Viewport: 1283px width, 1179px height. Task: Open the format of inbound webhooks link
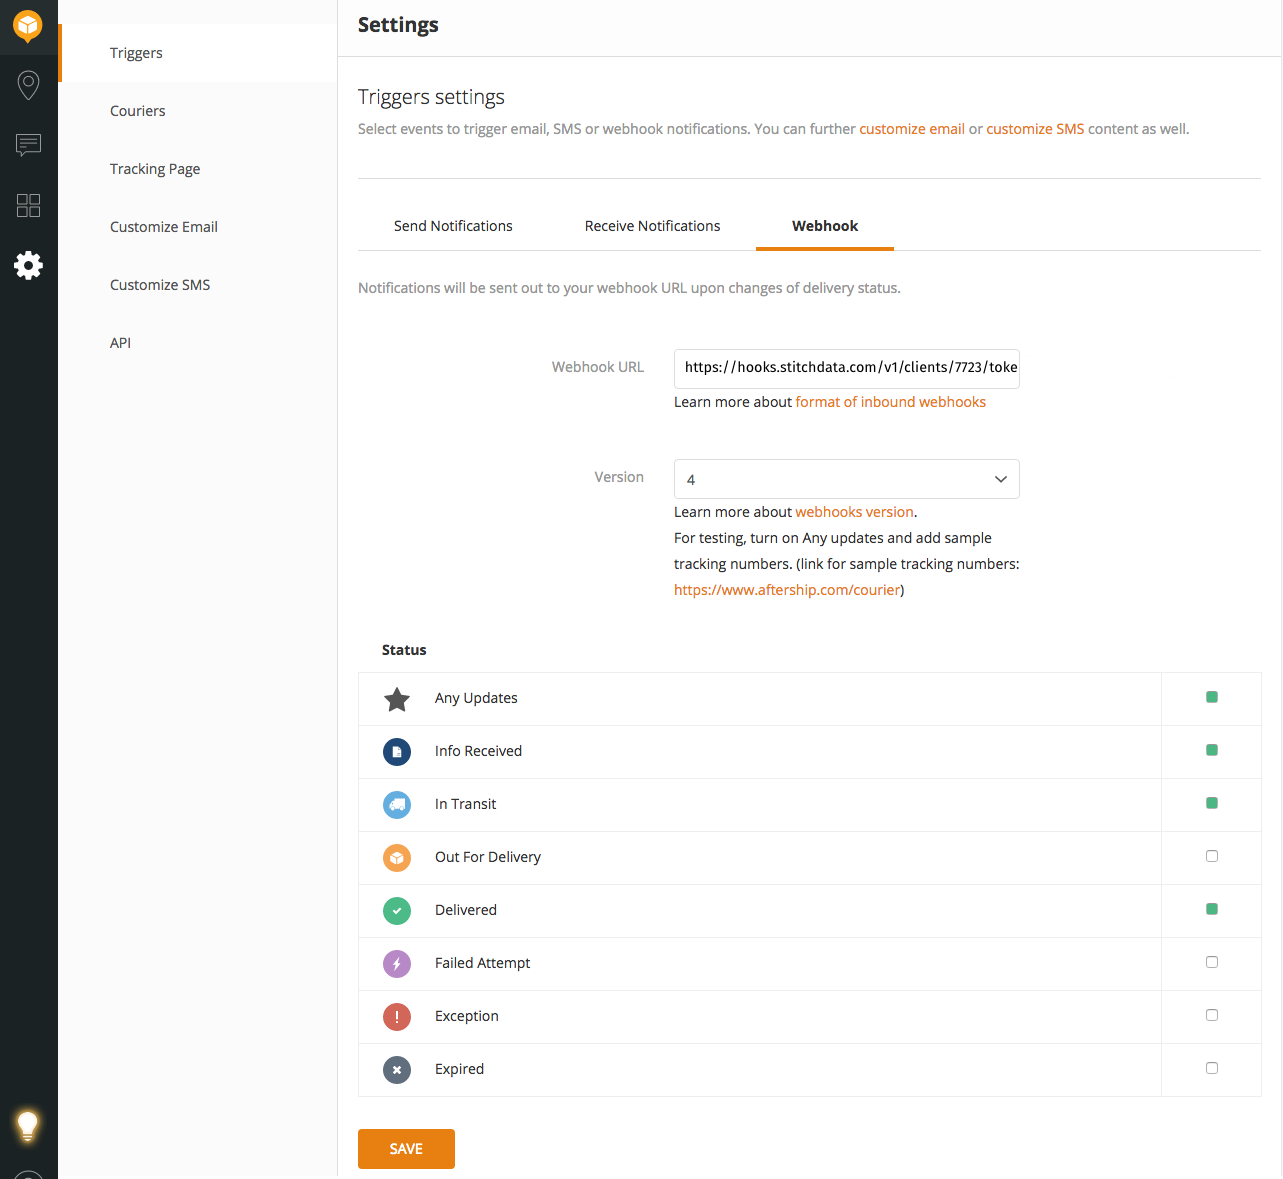click(890, 401)
